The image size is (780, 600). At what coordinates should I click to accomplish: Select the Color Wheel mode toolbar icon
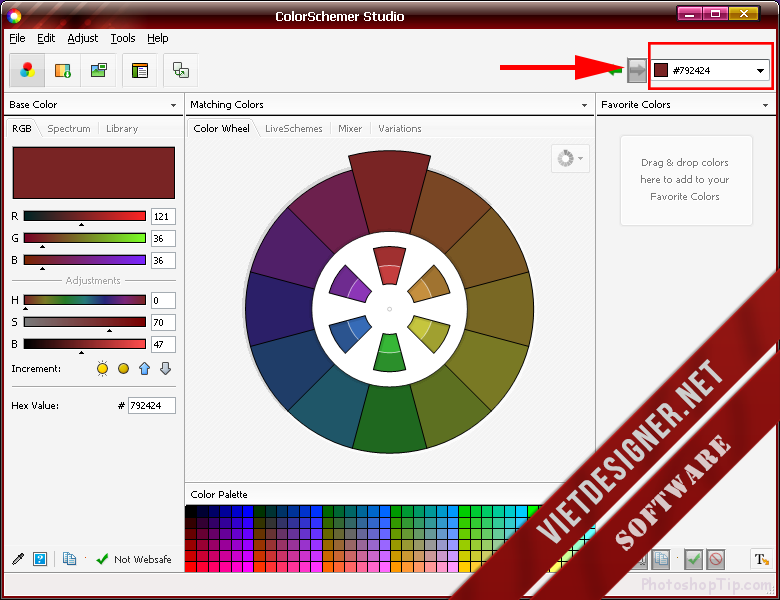(27, 70)
